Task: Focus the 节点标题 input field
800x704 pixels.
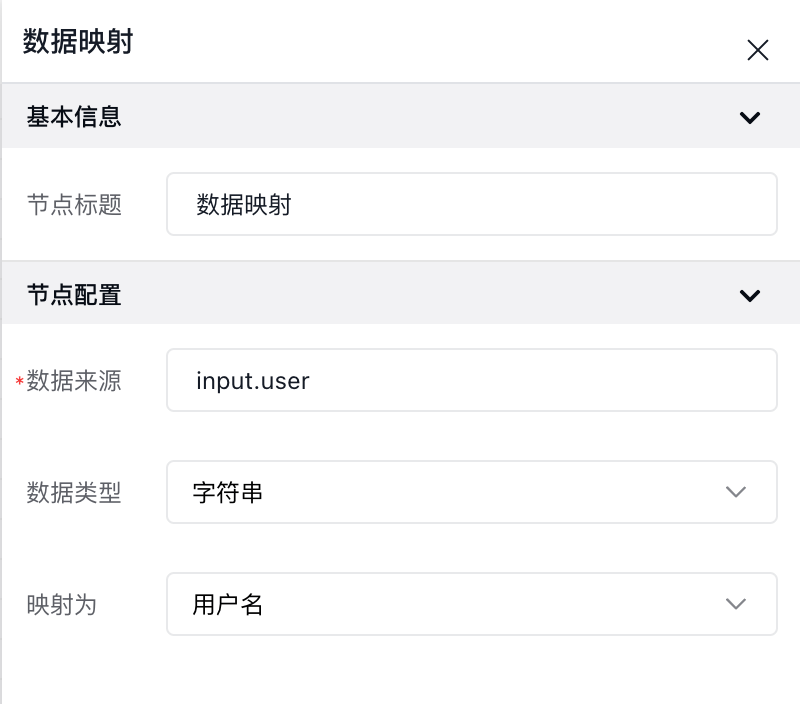Action: (471, 204)
